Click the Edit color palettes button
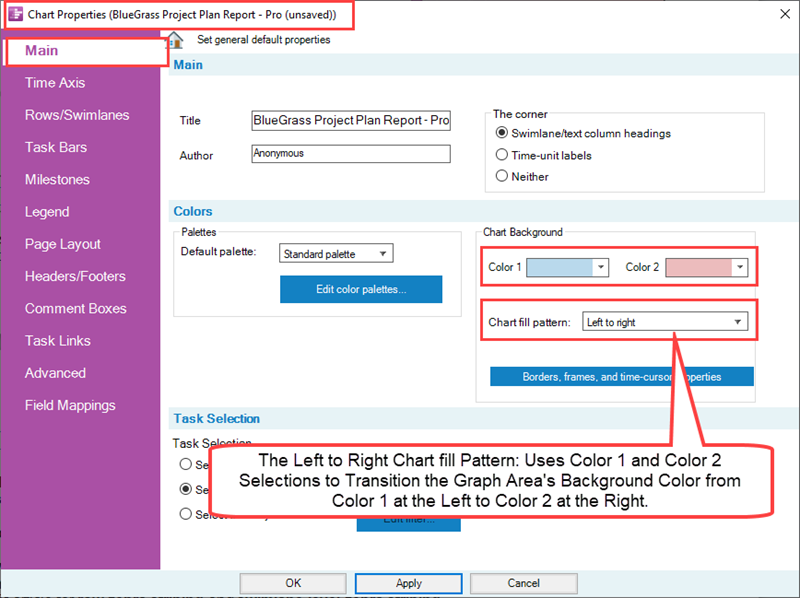The image size is (800, 598). pyautogui.click(x=361, y=289)
